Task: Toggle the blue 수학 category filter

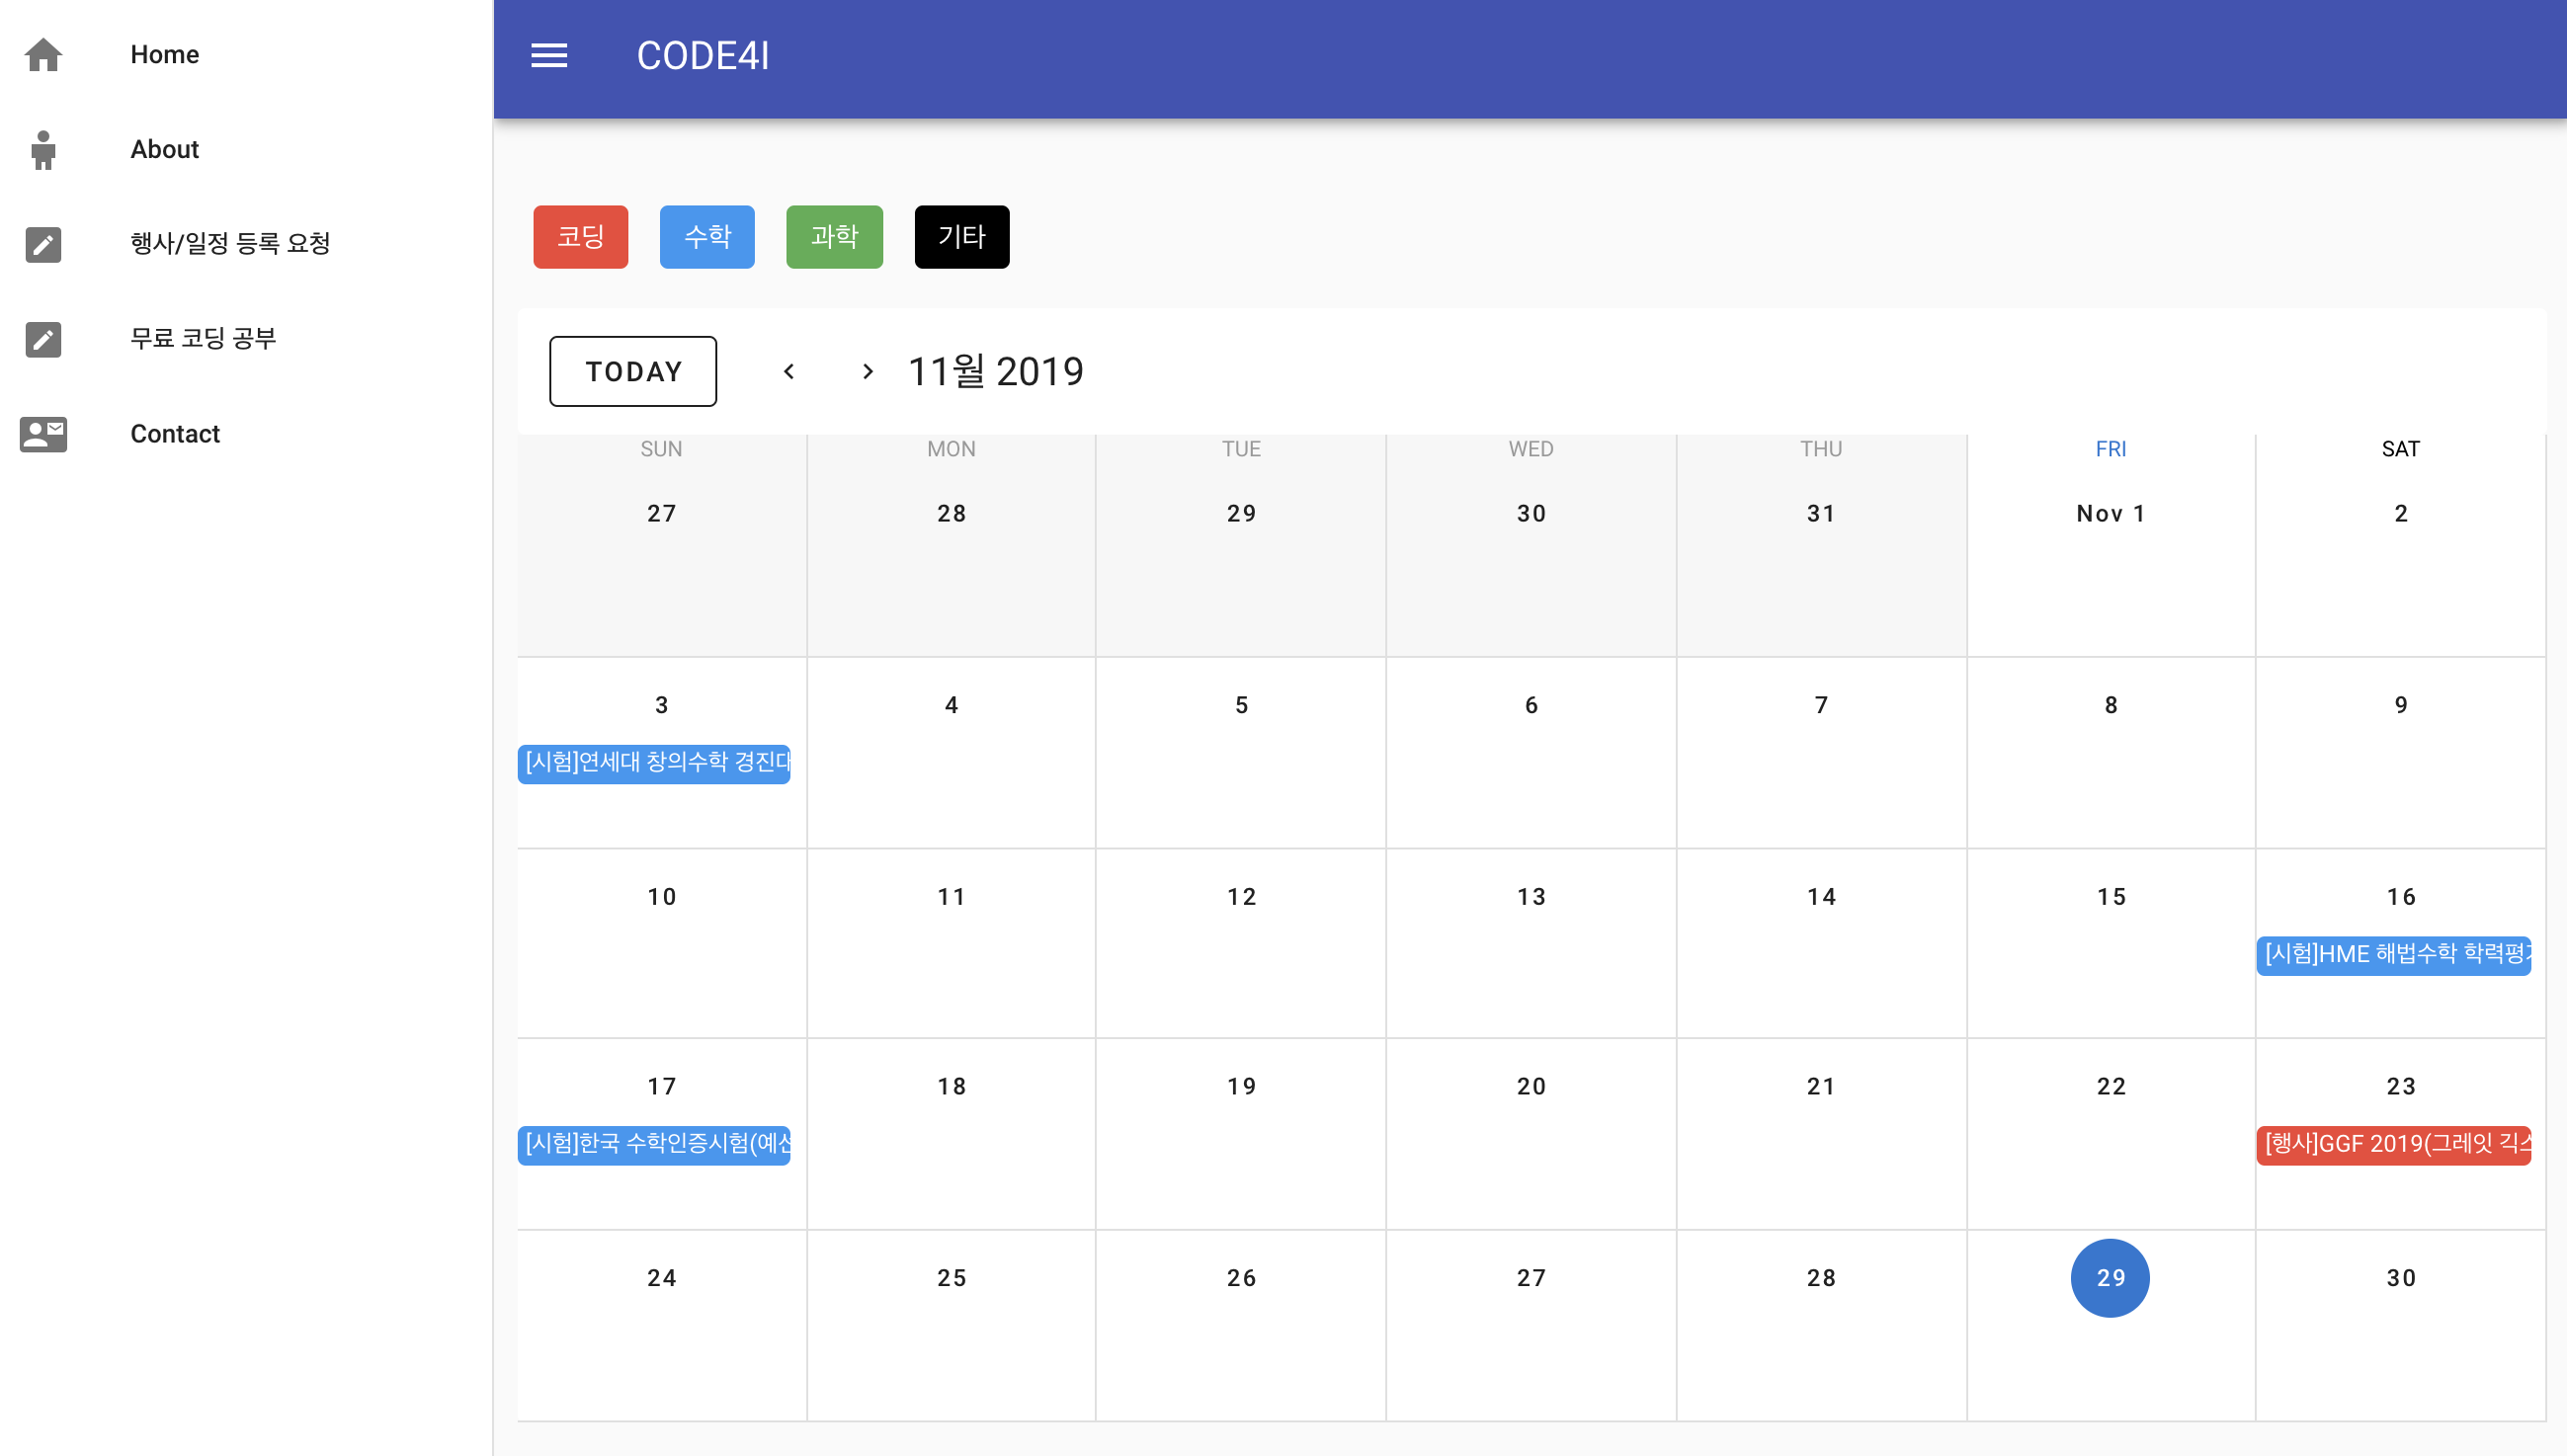Action: (707, 237)
